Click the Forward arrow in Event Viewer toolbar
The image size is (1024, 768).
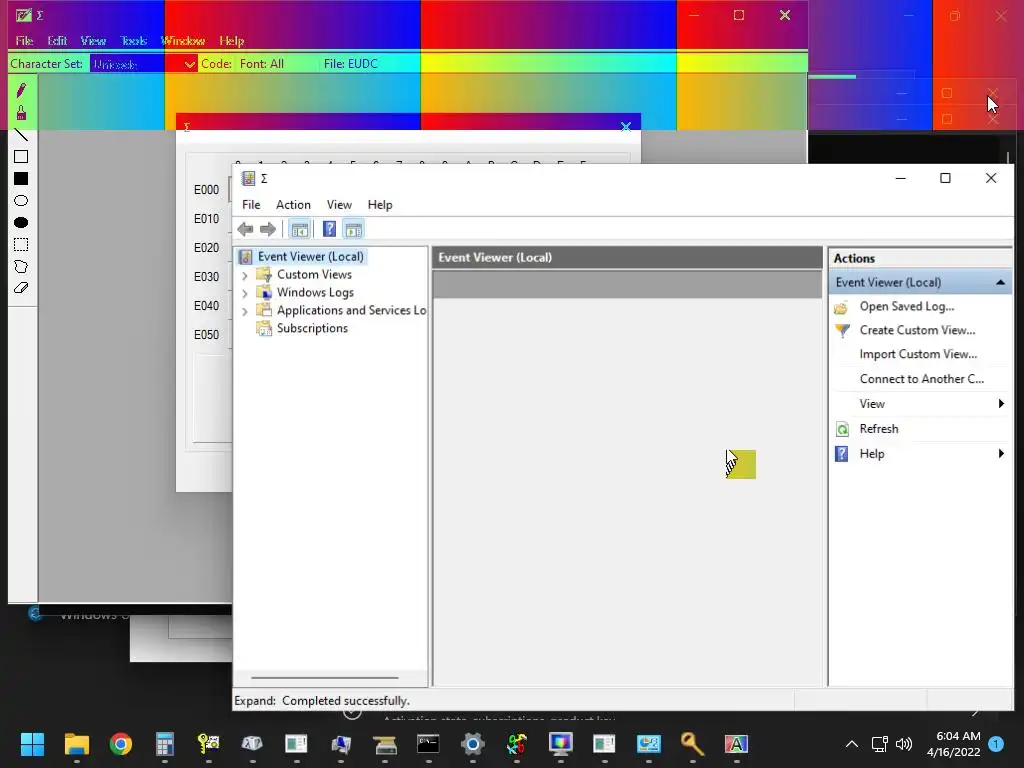(x=268, y=229)
